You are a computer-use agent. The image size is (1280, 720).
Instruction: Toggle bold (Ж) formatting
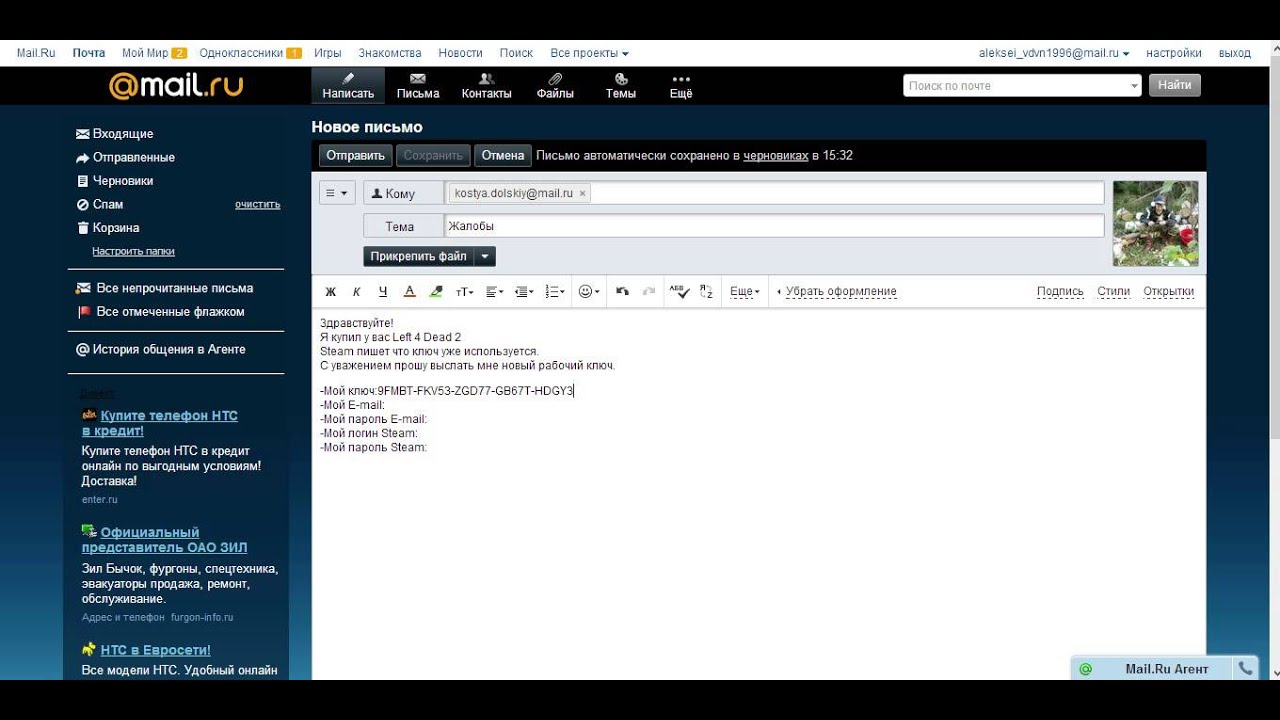331,292
